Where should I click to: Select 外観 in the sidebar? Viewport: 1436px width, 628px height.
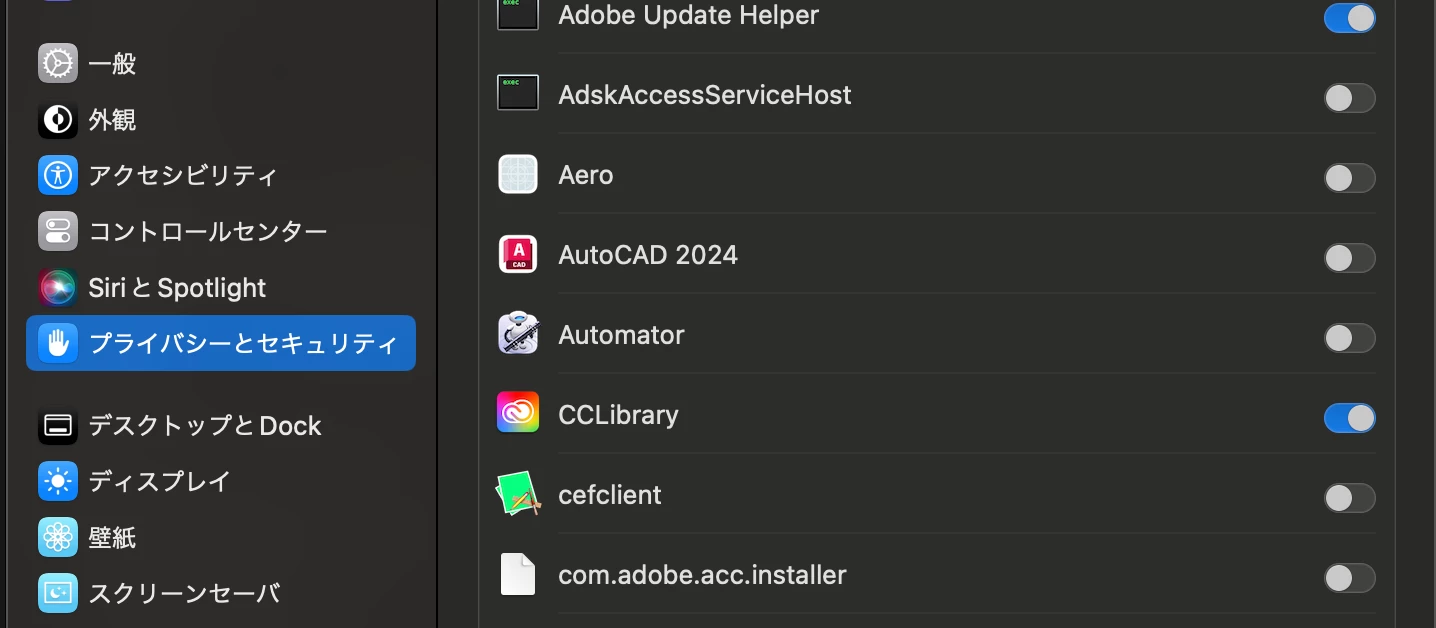point(221,120)
